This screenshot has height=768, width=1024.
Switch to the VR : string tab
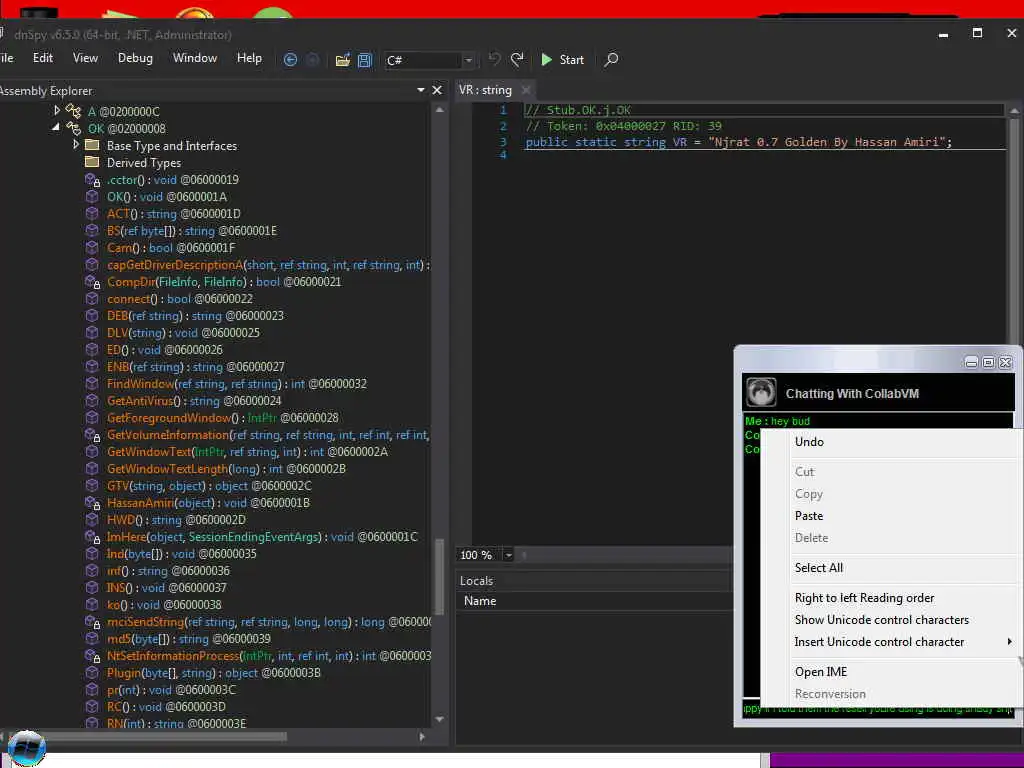[x=485, y=90]
